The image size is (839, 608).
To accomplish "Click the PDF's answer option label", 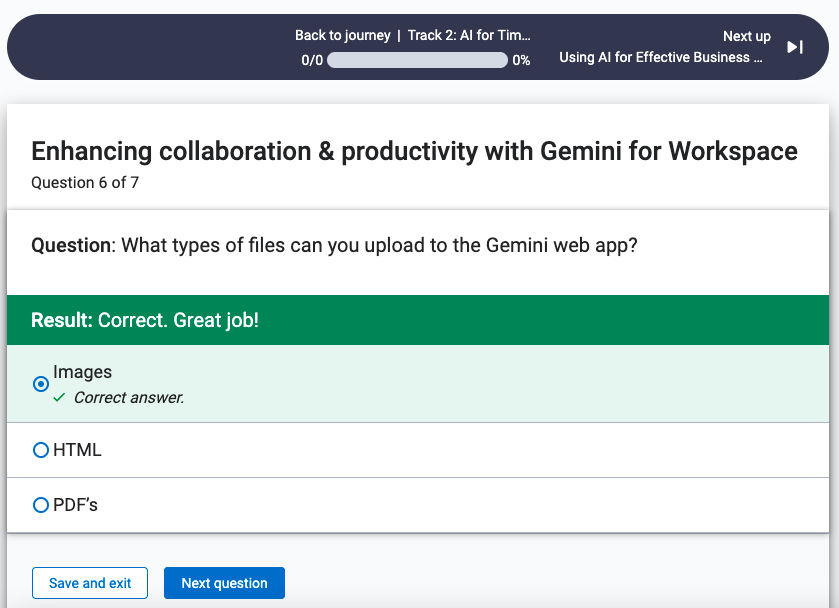I will click(75, 505).
